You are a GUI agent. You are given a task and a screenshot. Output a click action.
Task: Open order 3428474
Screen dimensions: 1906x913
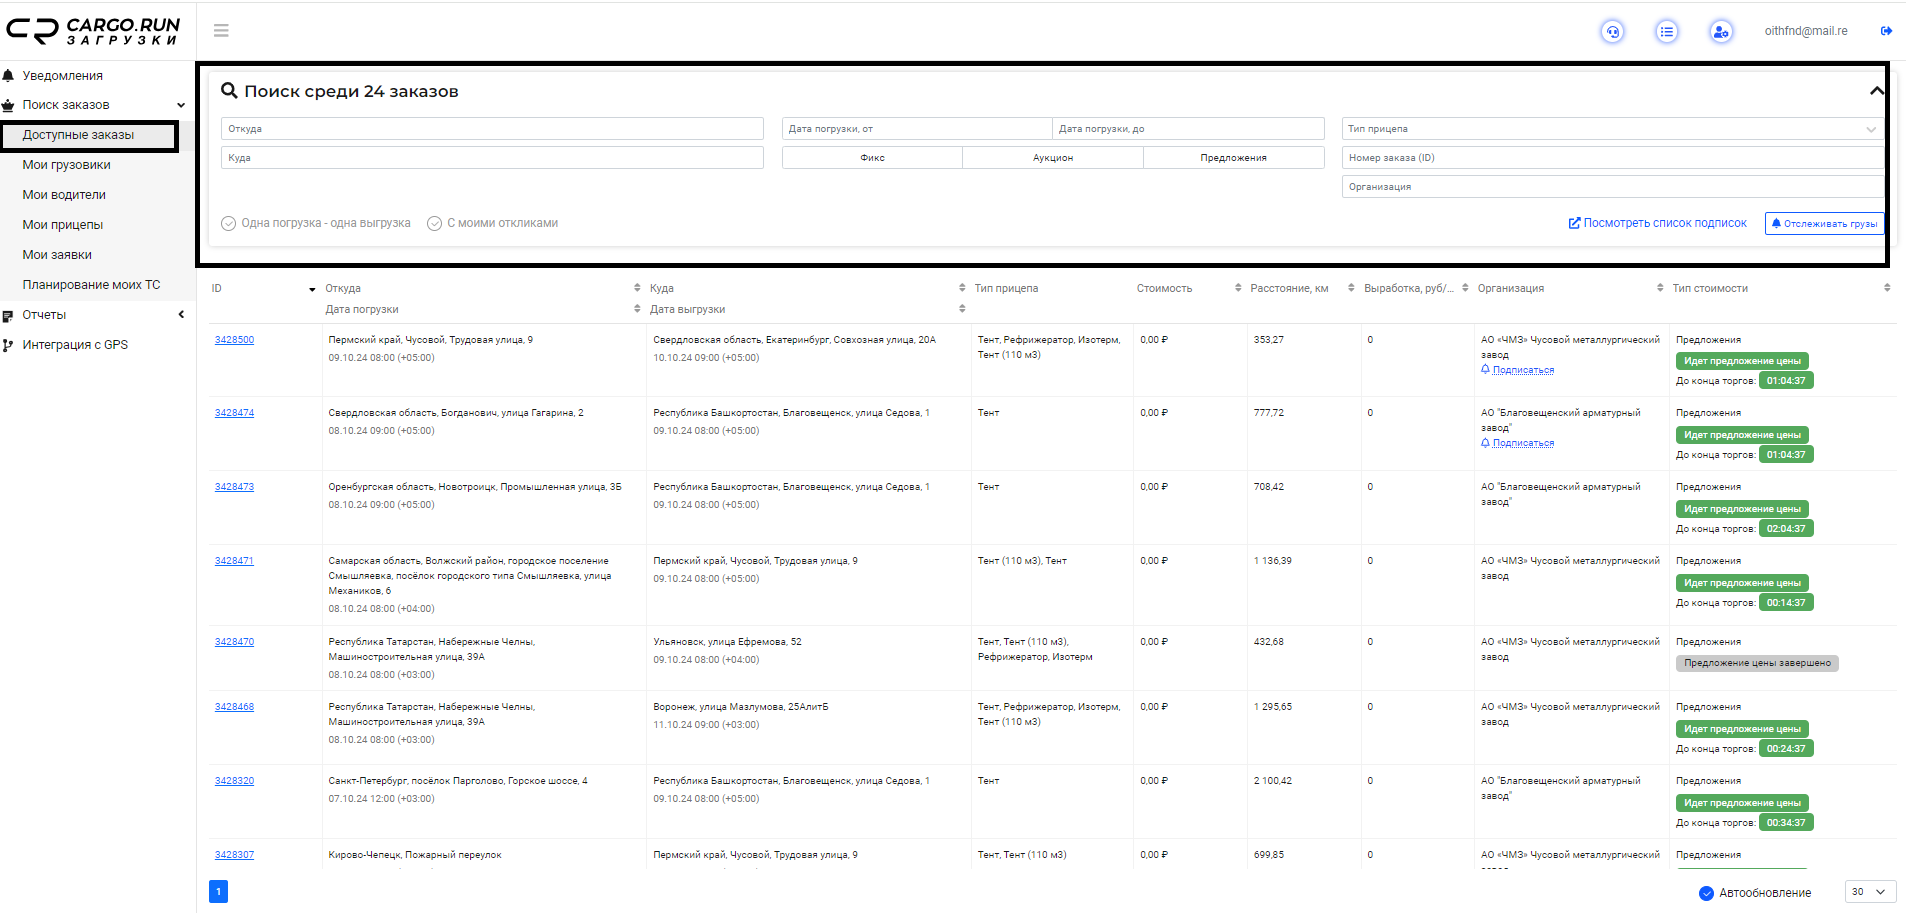pyautogui.click(x=234, y=413)
